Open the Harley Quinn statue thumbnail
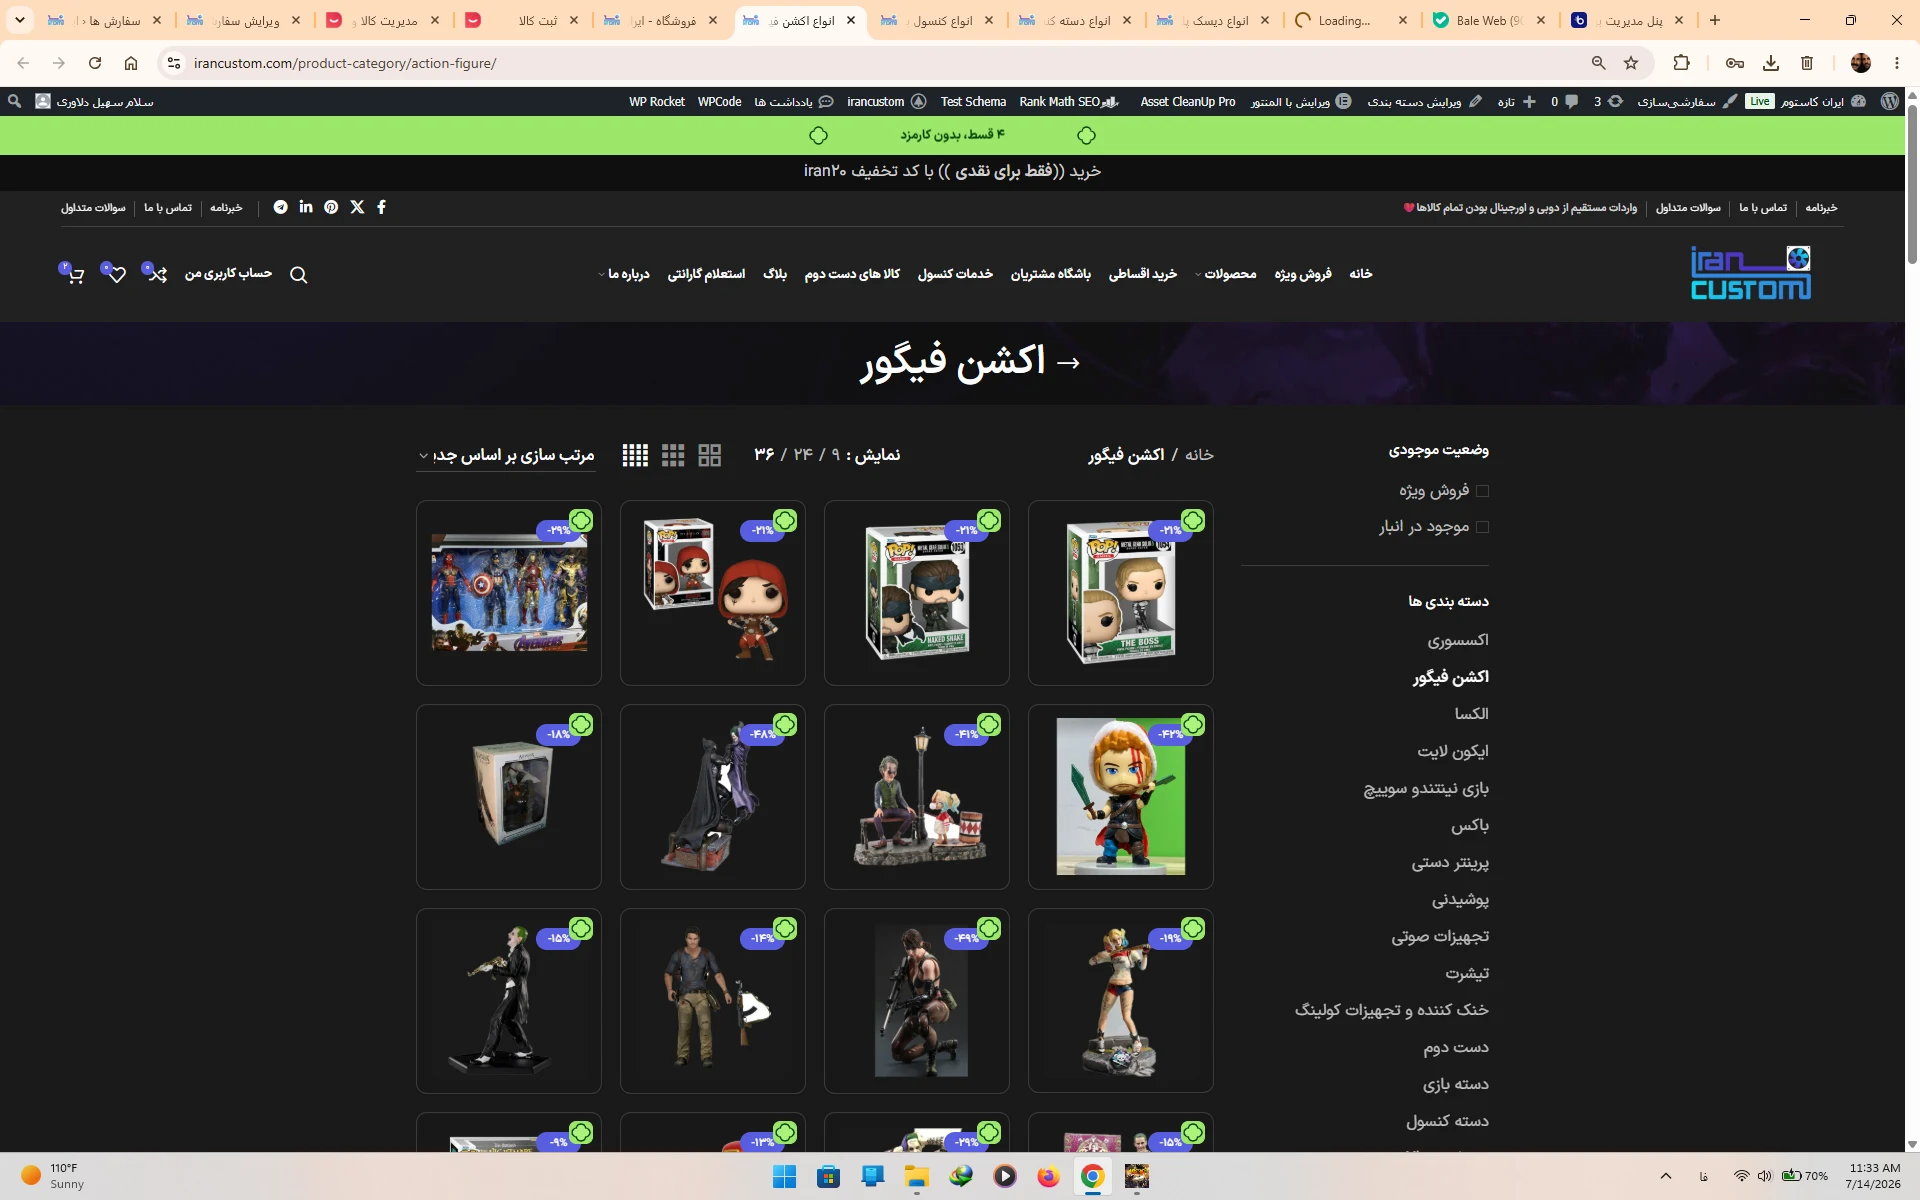Image resolution: width=1920 pixels, height=1200 pixels. [1121, 1001]
